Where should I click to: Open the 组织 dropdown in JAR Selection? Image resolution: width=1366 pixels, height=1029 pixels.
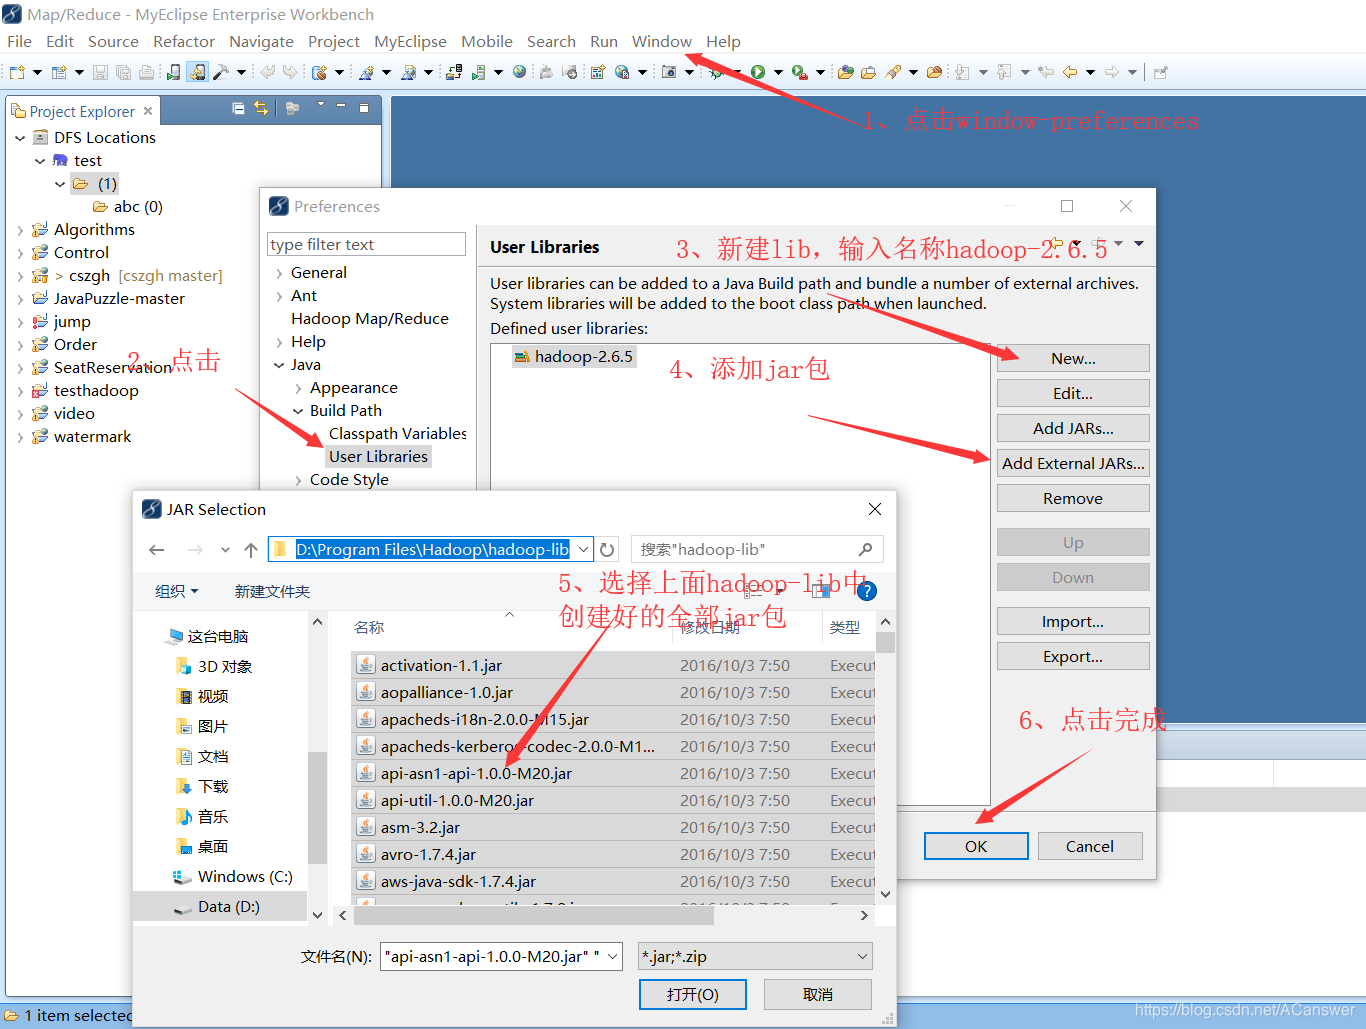[177, 592]
